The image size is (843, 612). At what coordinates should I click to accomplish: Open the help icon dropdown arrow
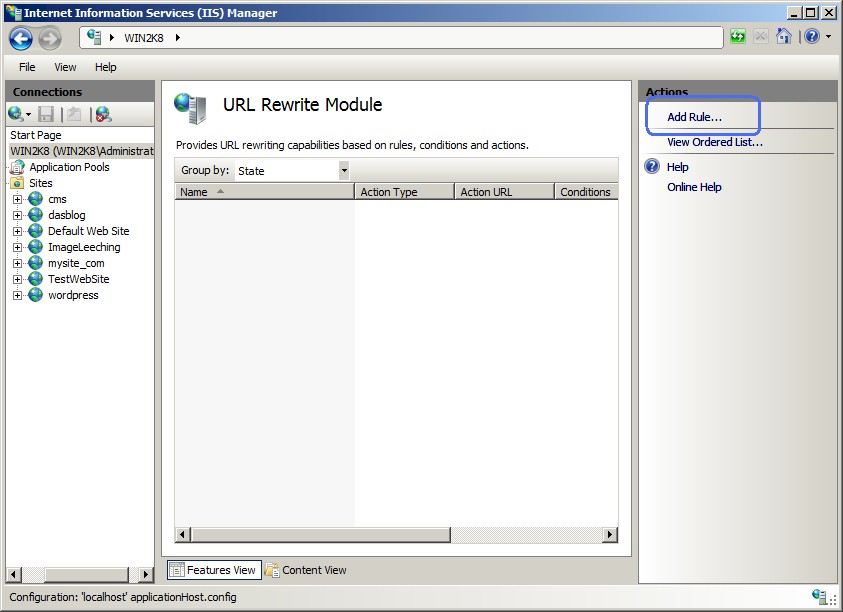tap(828, 37)
